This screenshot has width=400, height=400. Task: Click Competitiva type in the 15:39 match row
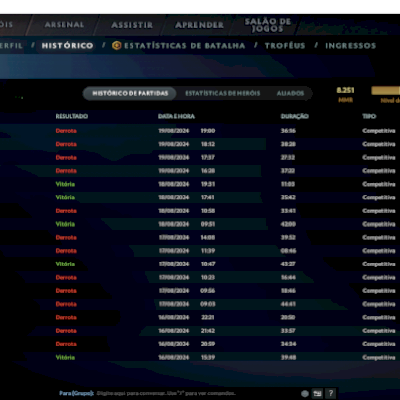pos(379,357)
